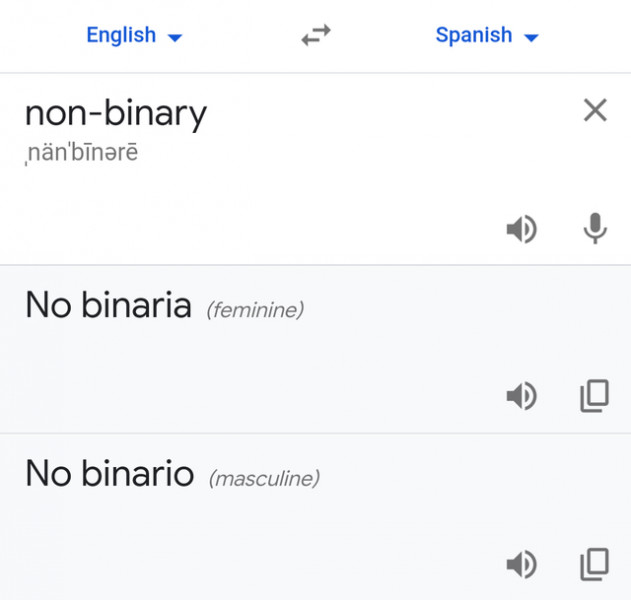Listen to the English word non-binary
Image resolution: width=631 pixels, height=600 pixels.
click(x=520, y=230)
